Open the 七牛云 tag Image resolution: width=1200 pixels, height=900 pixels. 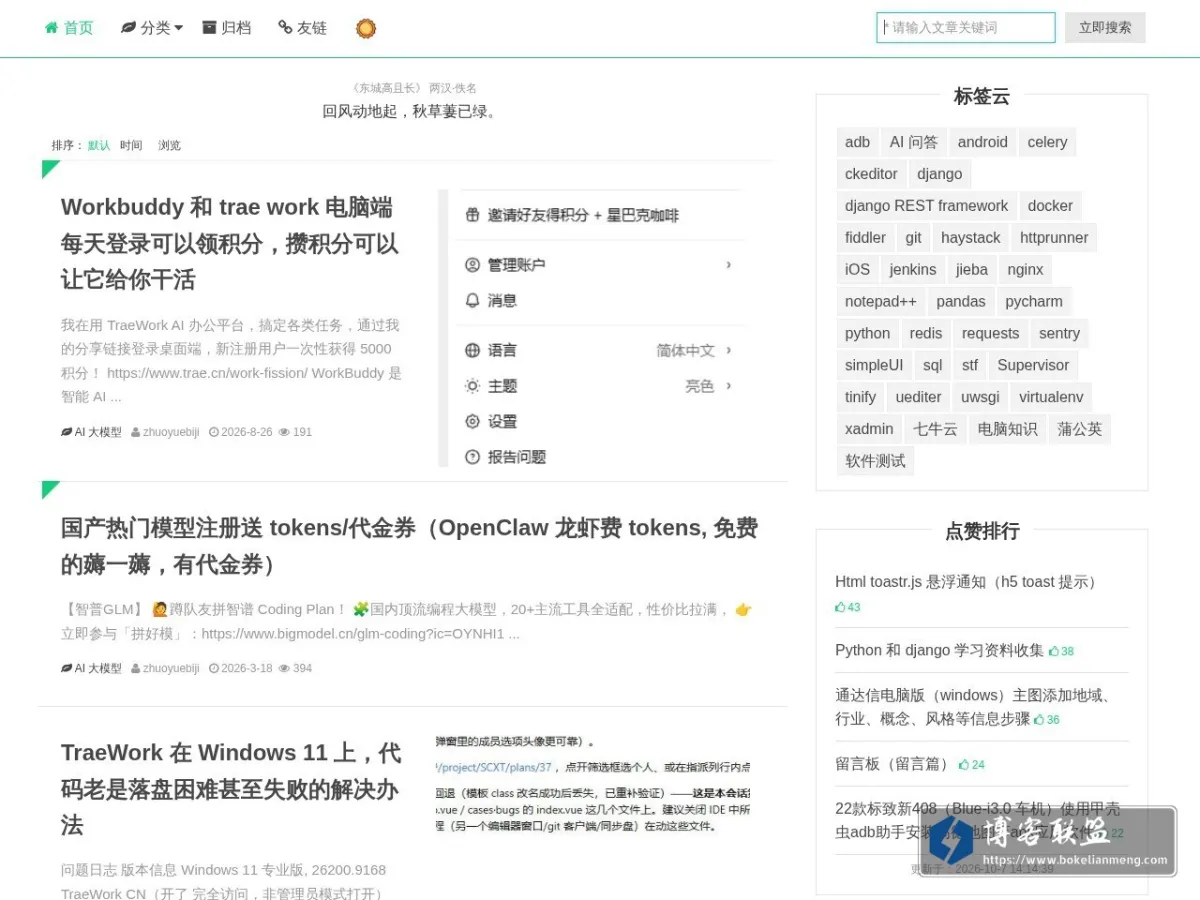[x=936, y=430]
